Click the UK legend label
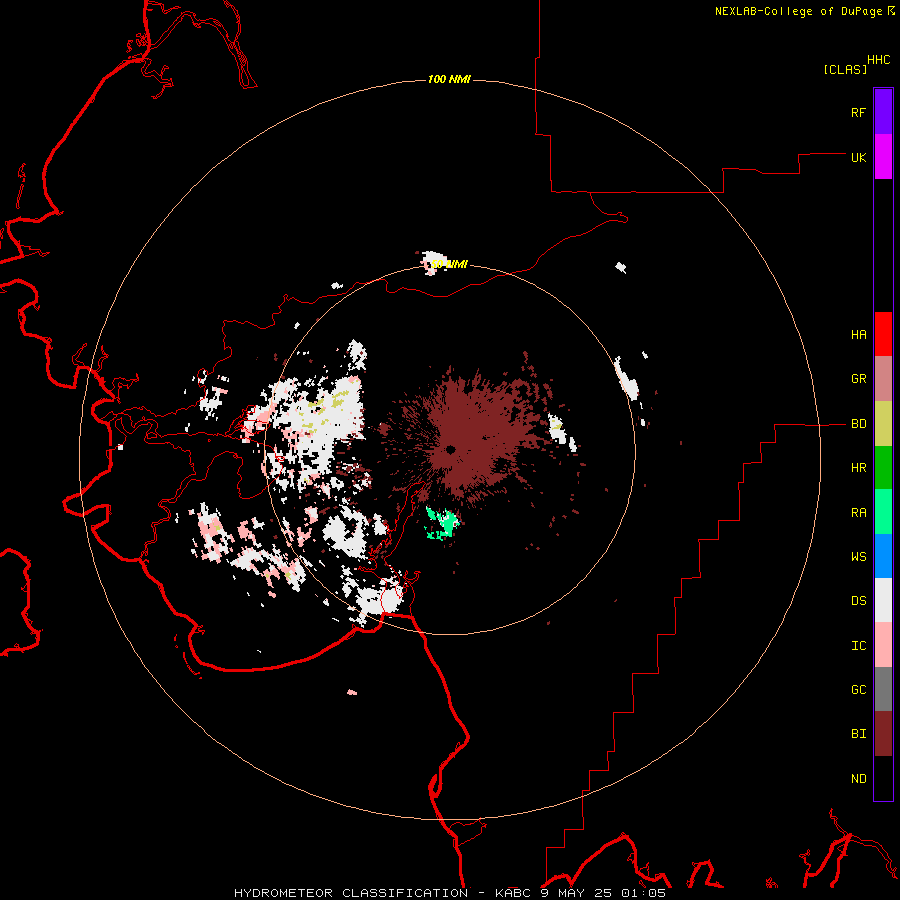Image resolution: width=900 pixels, height=900 pixels. [858, 157]
